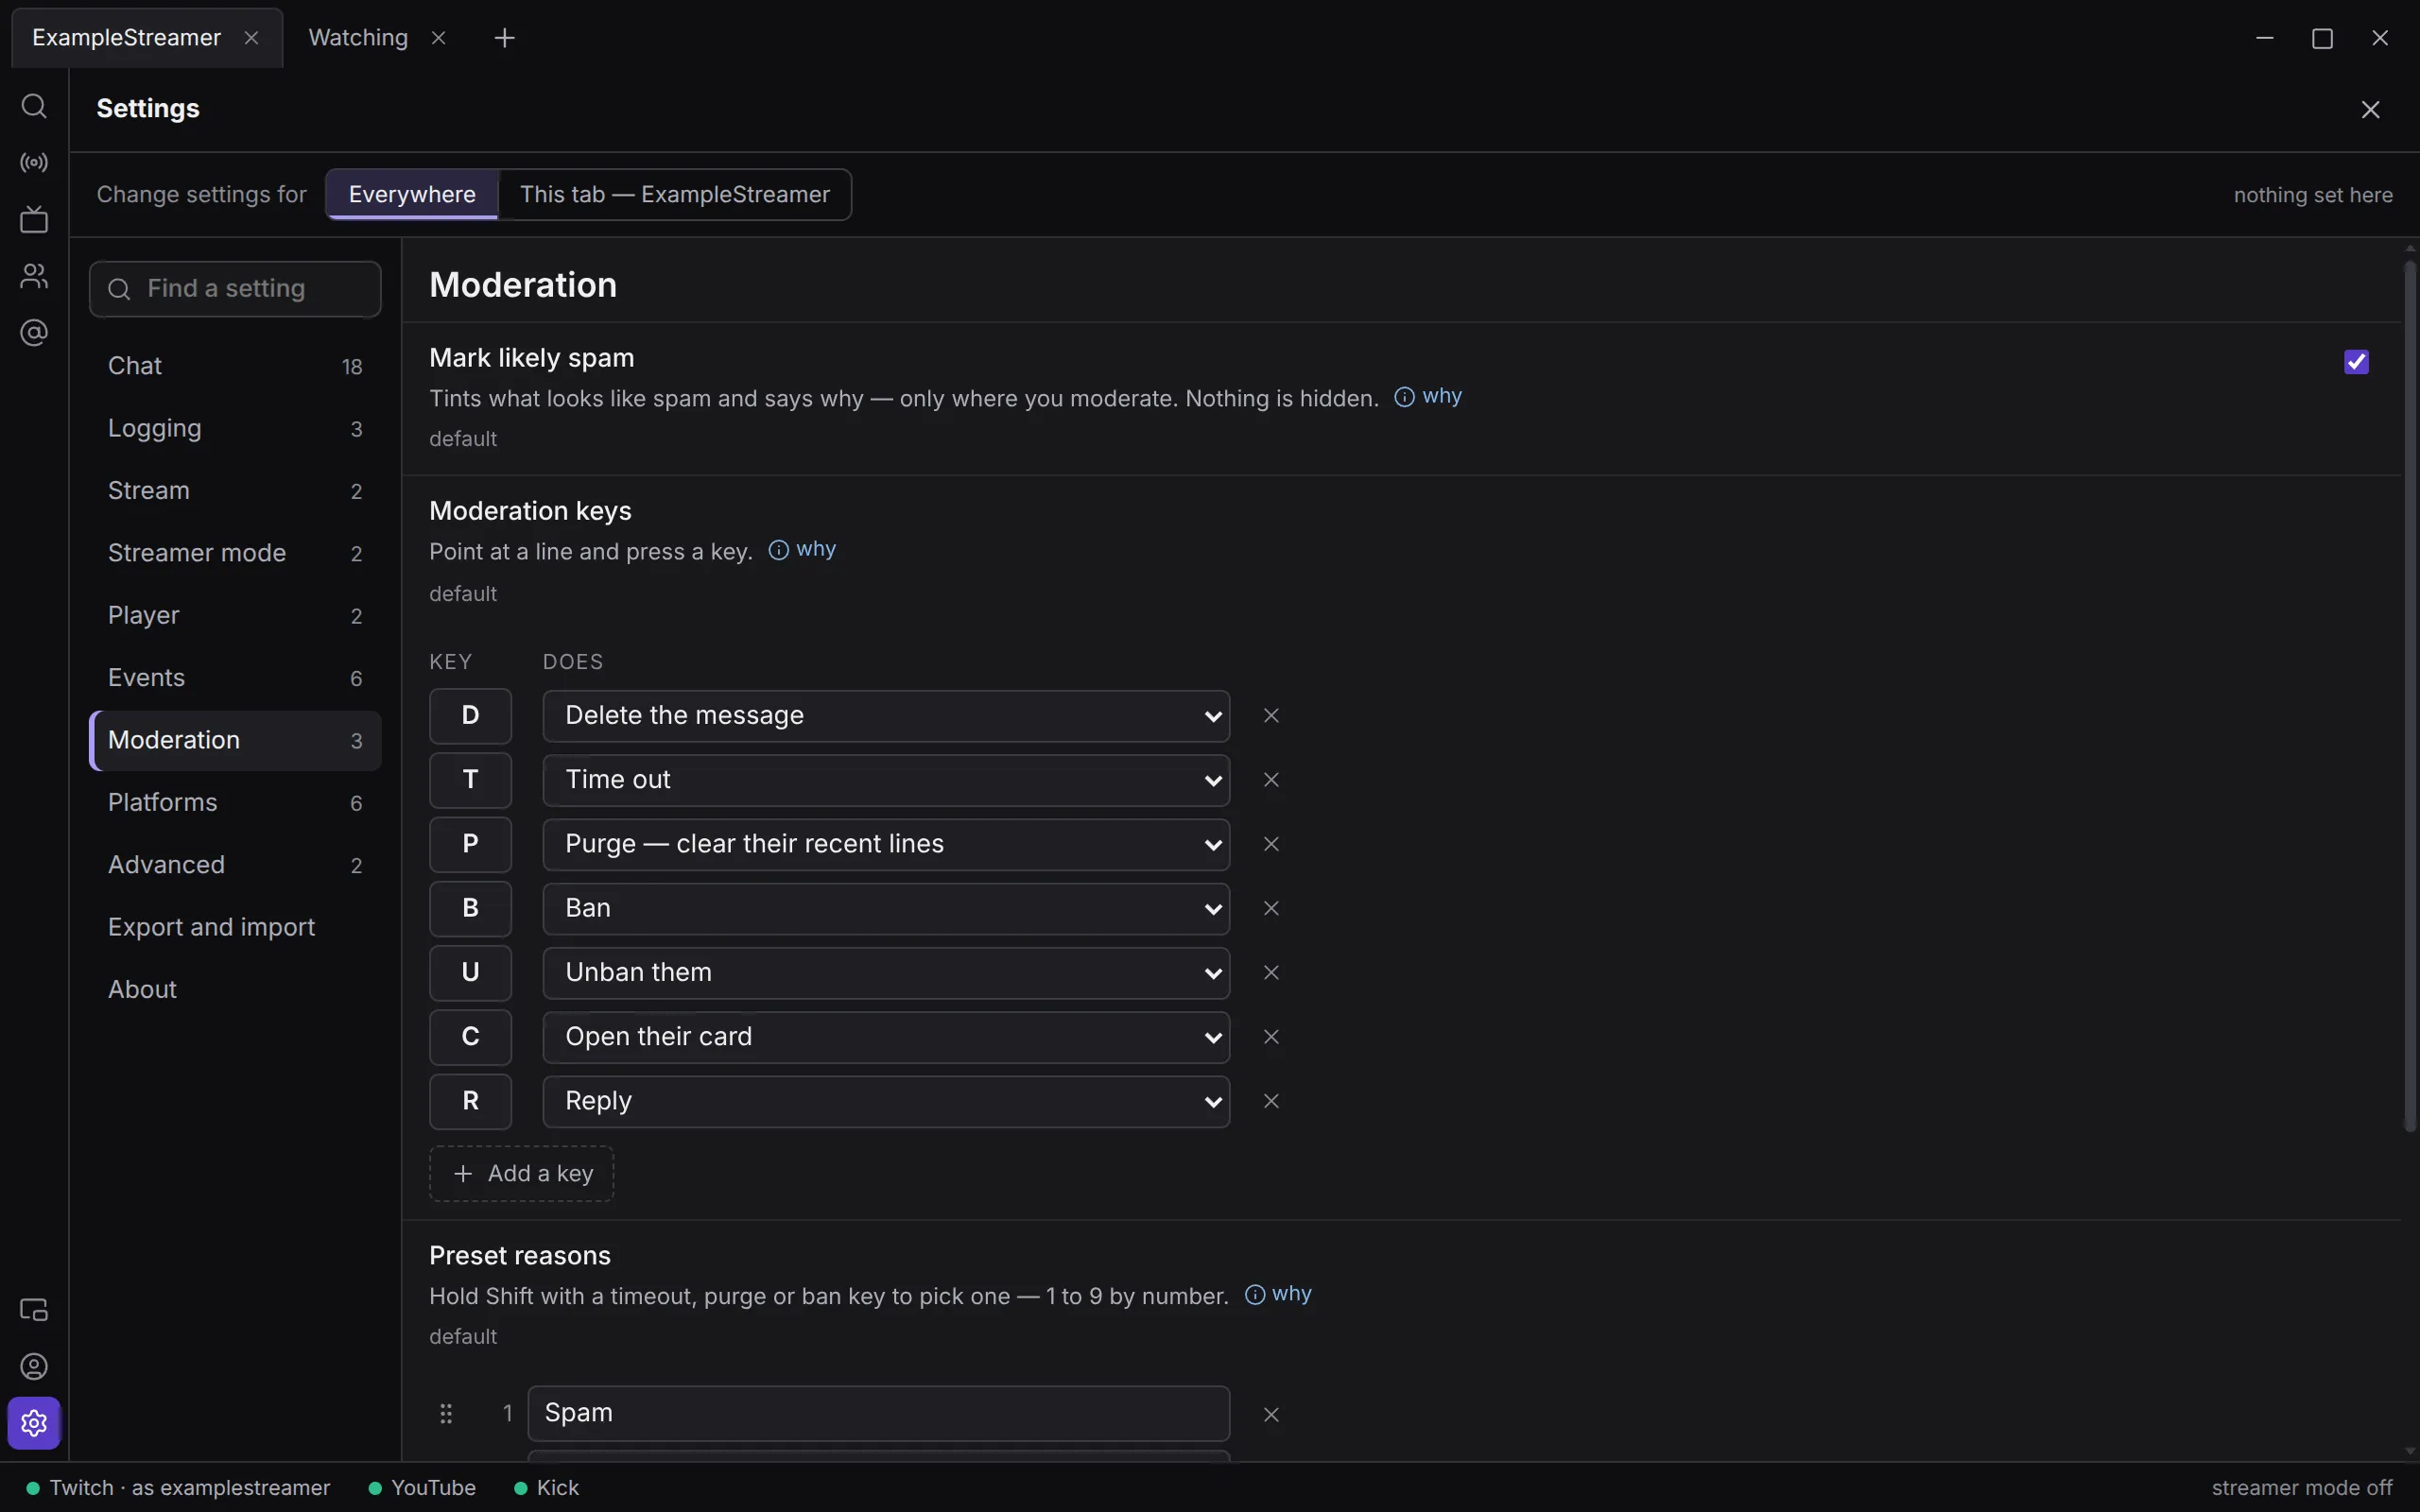
Task: Change the R key binding button
Action: [470, 1101]
